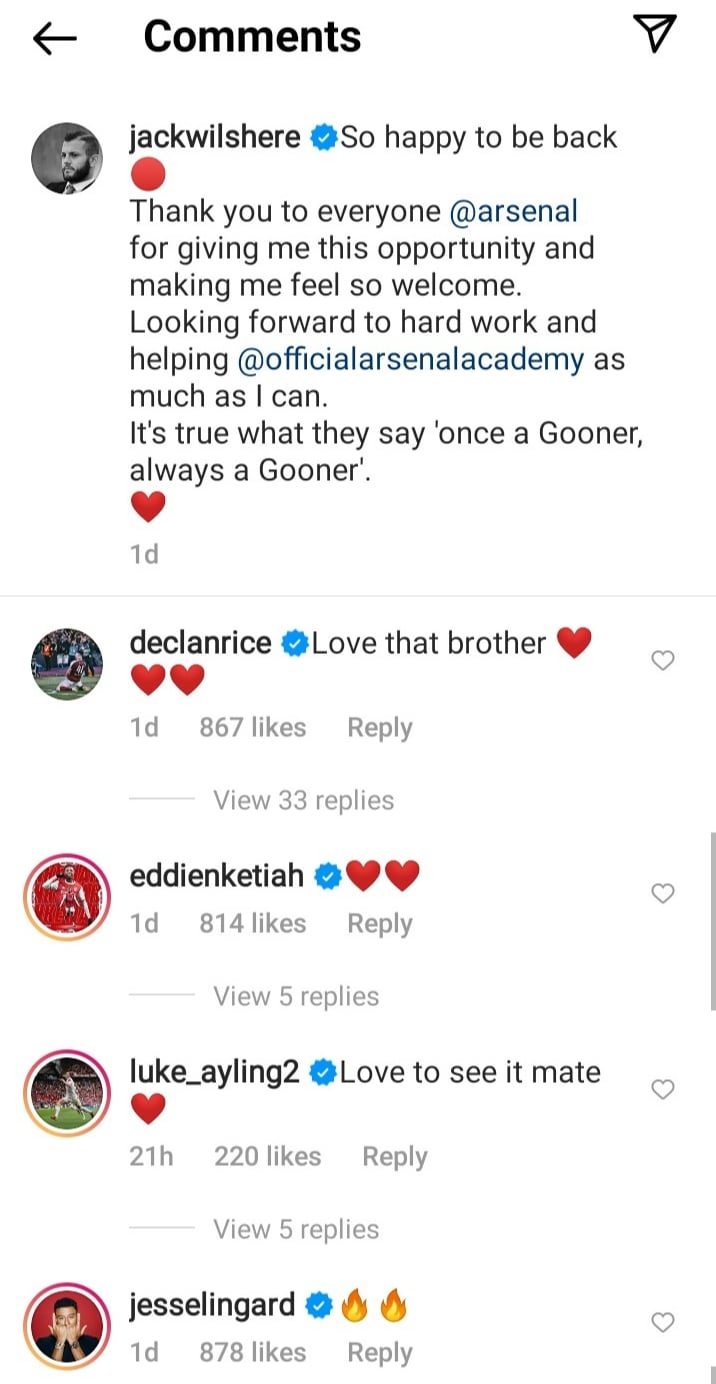
Task: Expand View 5 replies under luke_ayling2
Action: pyautogui.click(x=296, y=1229)
